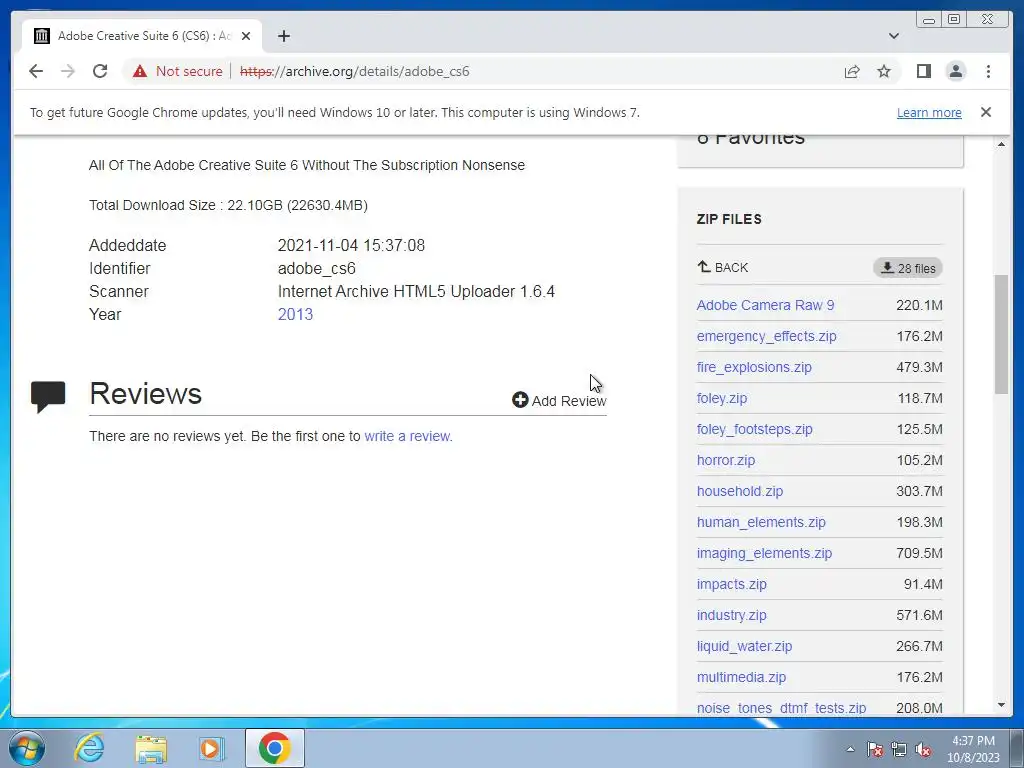Download foley_footsteps.zip
1024x768 pixels.
click(754, 429)
